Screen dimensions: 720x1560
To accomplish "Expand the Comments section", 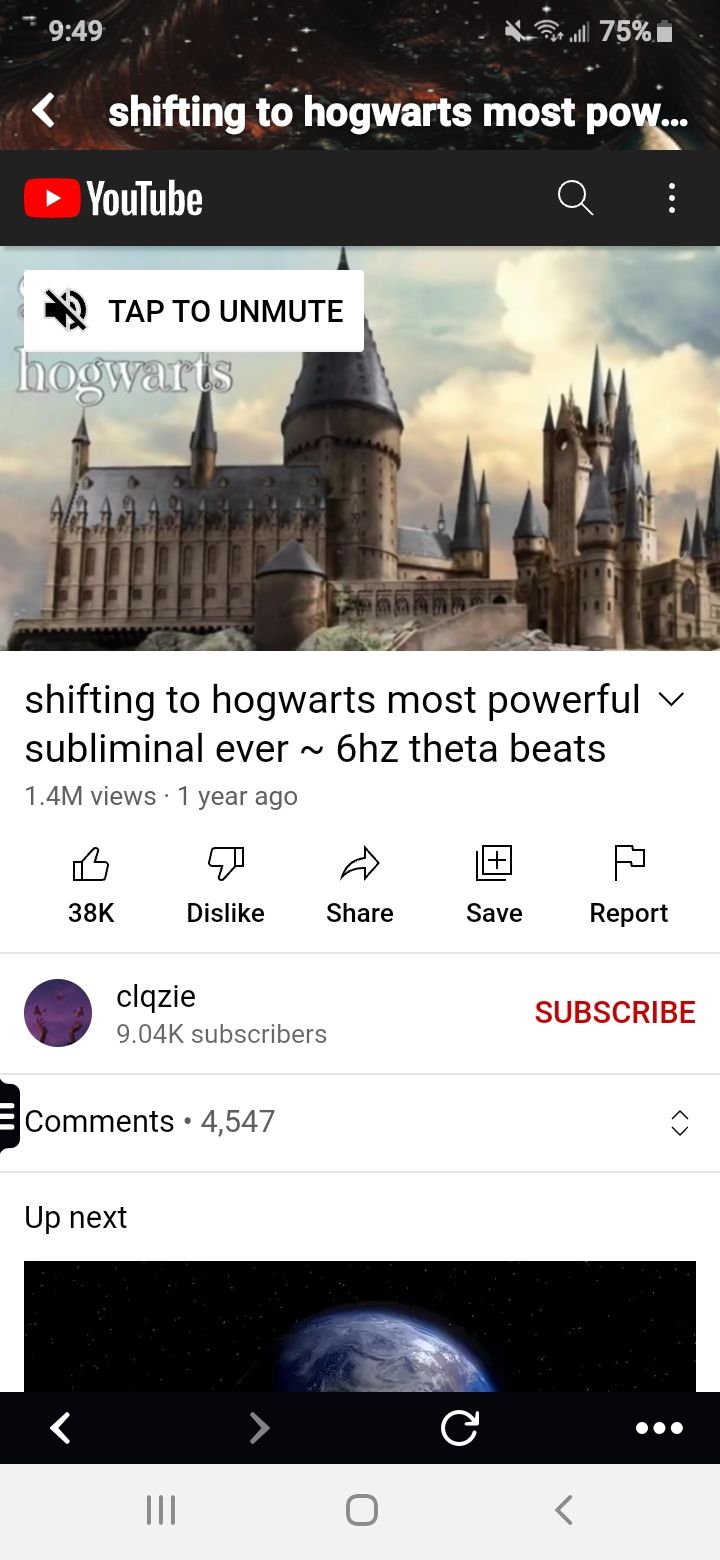I will pos(360,1122).
